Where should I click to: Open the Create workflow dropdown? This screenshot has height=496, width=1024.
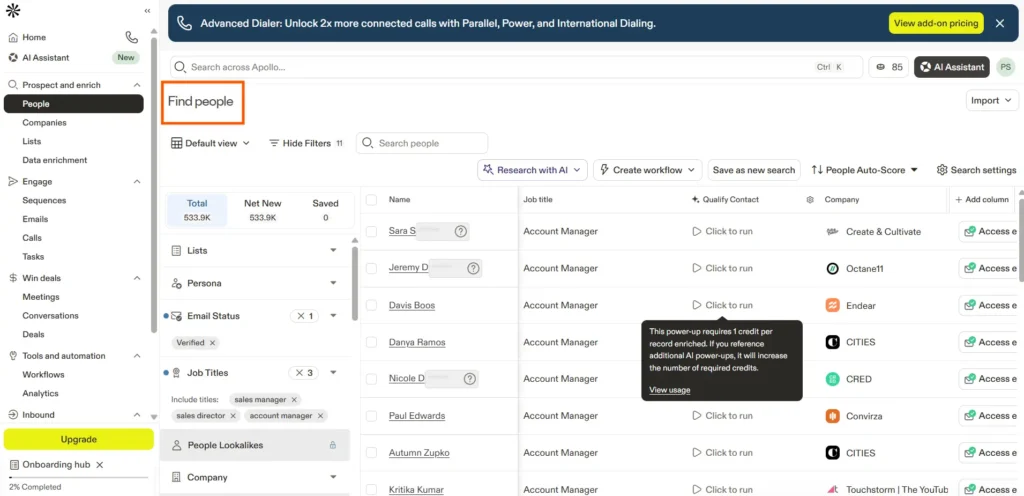[648, 170]
